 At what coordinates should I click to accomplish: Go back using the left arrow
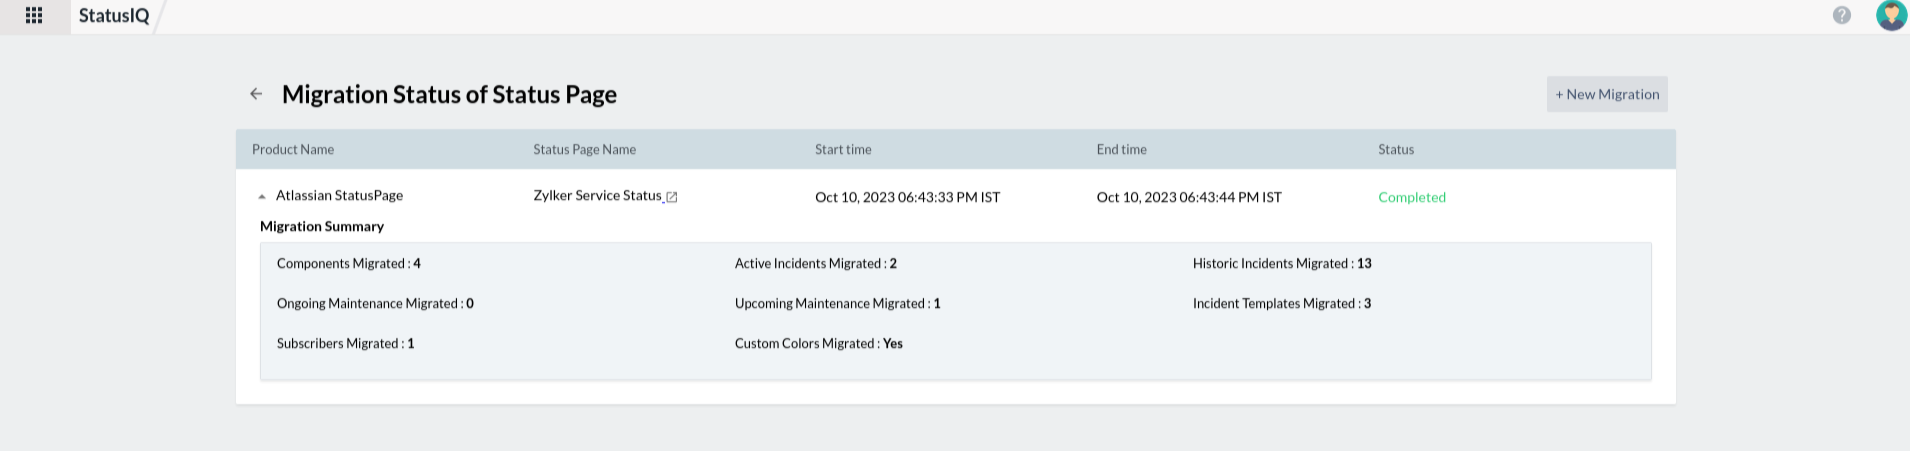pyautogui.click(x=256, y=94)
